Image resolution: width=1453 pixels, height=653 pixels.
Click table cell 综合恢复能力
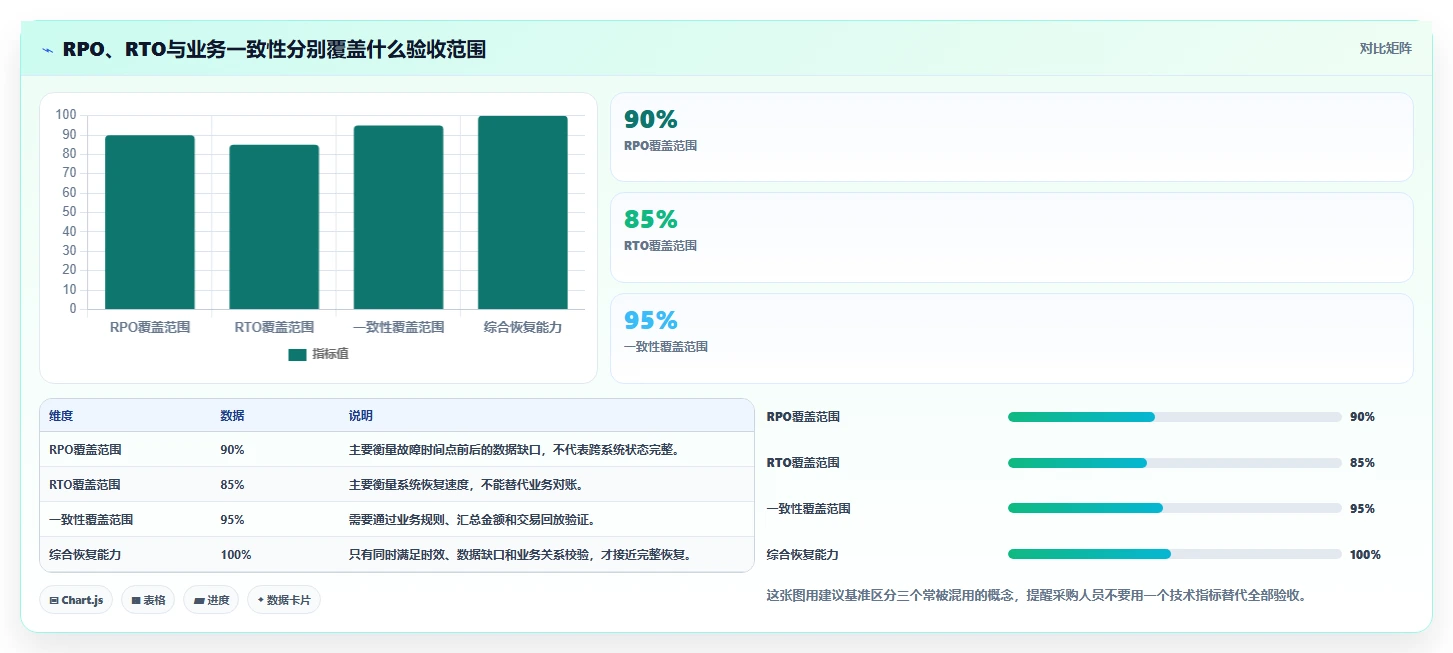click(85, 554)
